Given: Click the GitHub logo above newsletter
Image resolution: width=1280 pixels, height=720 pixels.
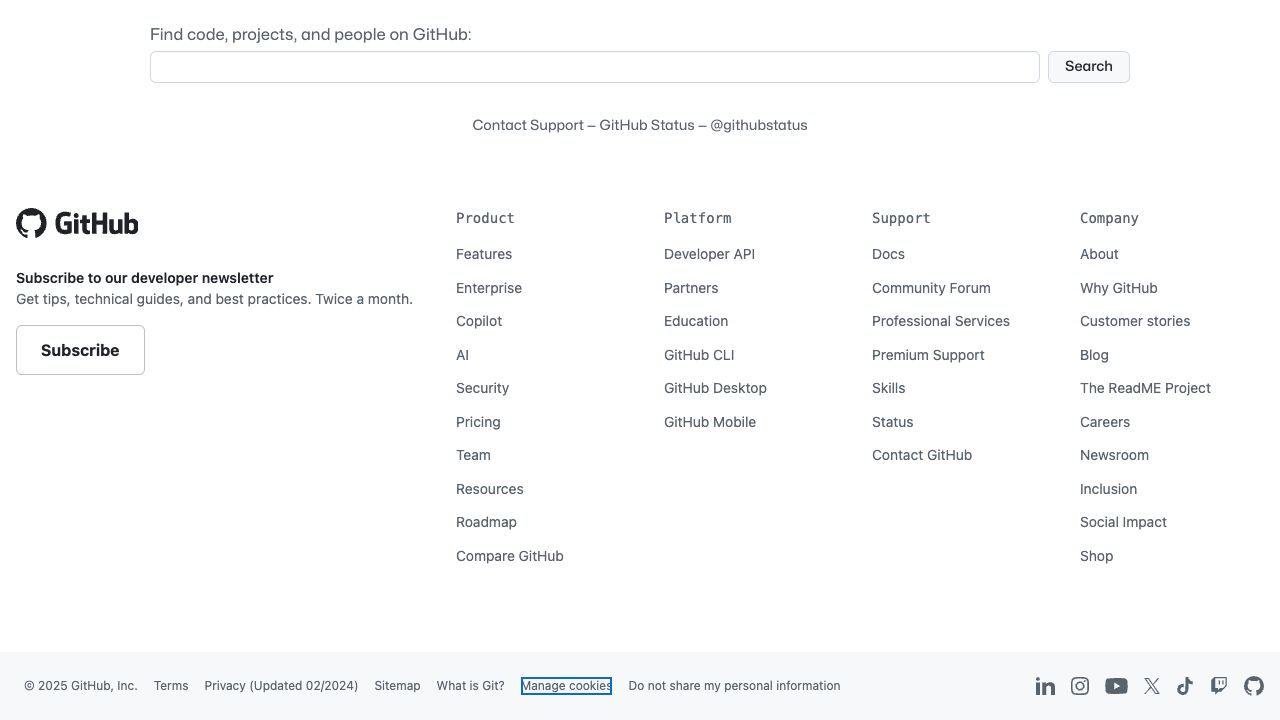Looking at the screenshot, I should tap(77, 223).
